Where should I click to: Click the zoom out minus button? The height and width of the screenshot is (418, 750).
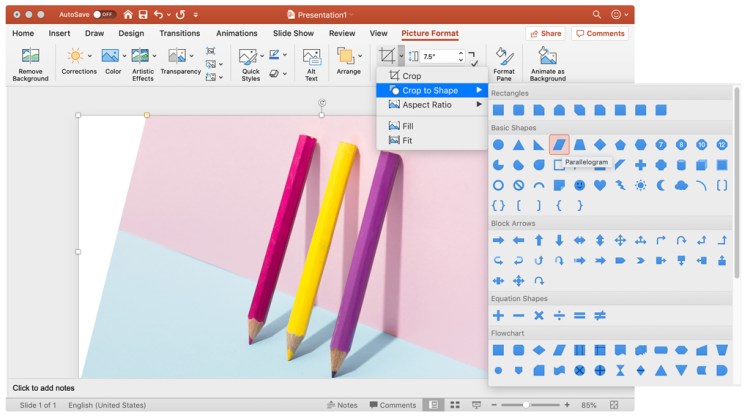(x=494, y=405)
